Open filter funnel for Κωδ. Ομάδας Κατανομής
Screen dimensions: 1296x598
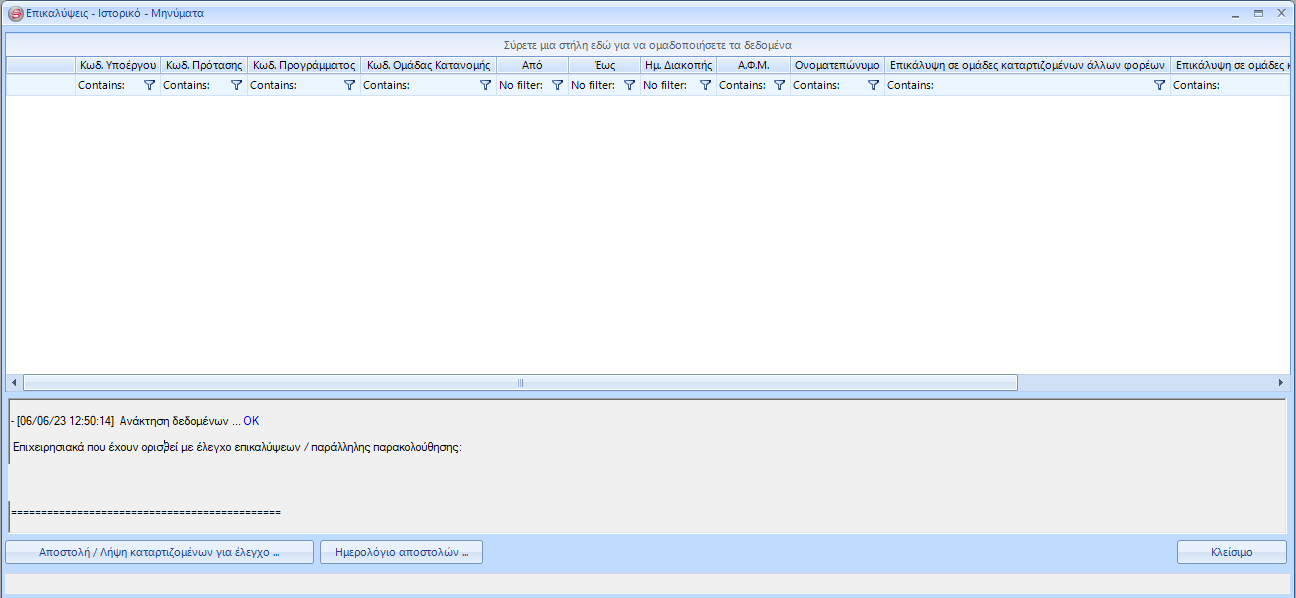click(485, 86)
